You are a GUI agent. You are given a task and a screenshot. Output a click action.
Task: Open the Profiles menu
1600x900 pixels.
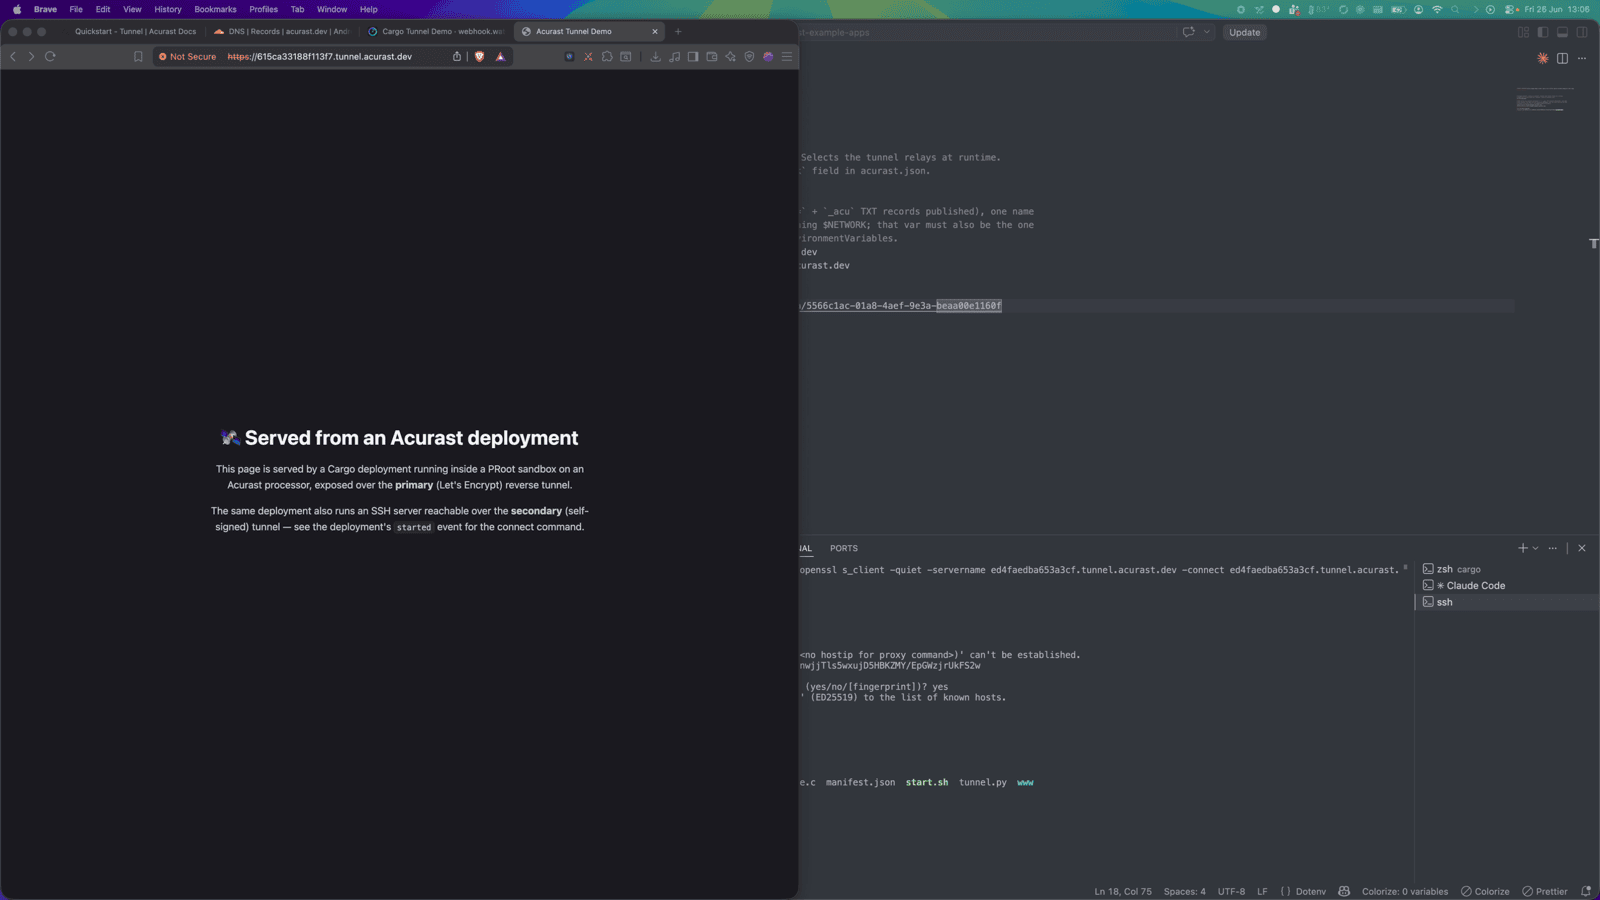tap(263, 9)
